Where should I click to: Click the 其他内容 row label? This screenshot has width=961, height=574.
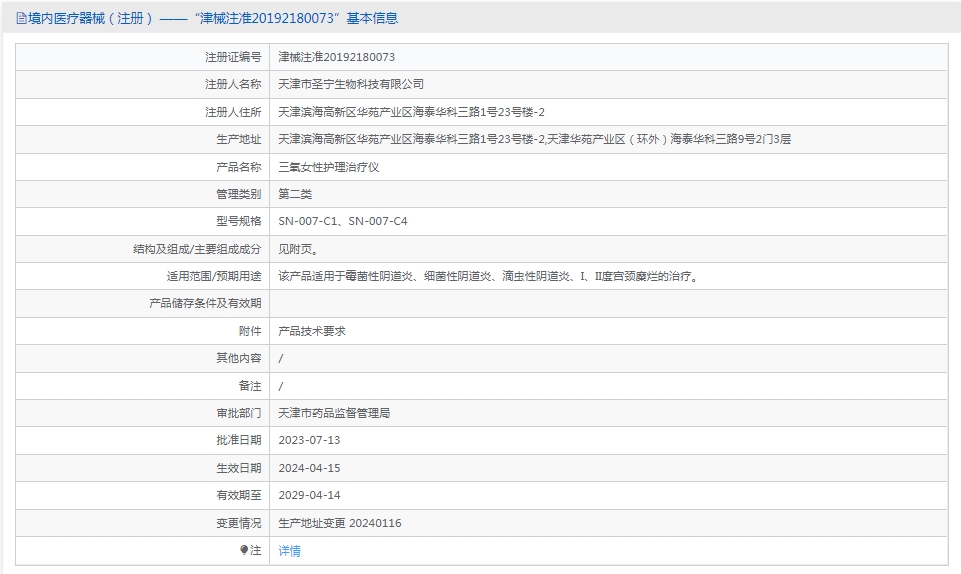(238, 358)
